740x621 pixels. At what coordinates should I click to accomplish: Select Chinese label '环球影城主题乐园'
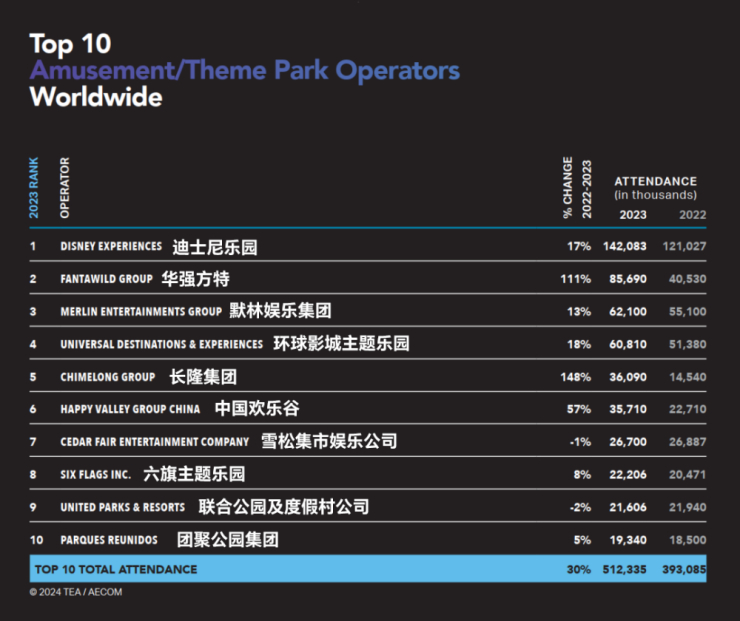pos(341,344)
